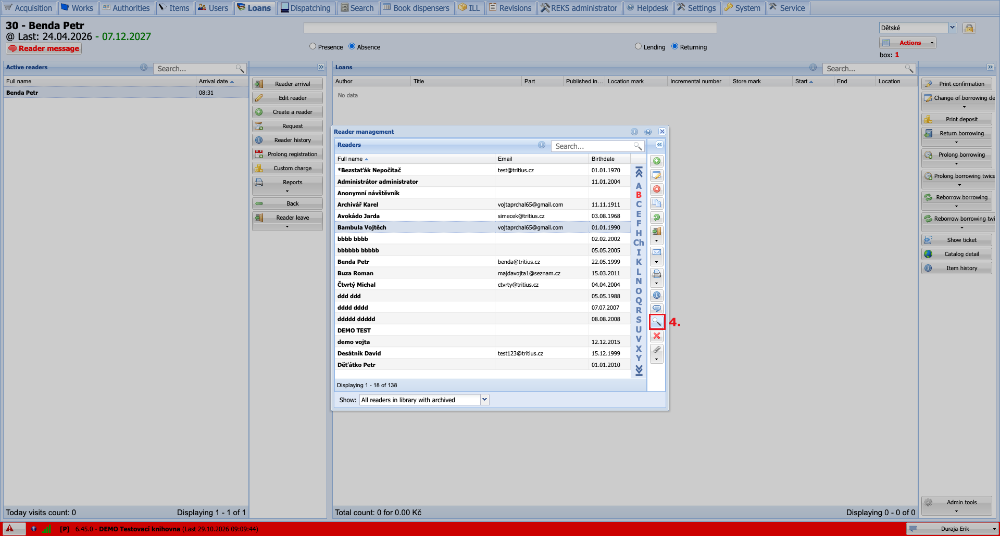Image resolution: width=1000 pixels, height=536 pixels.
Task: Click the pin icon in Reader management title bar
Action: point(648,131)
